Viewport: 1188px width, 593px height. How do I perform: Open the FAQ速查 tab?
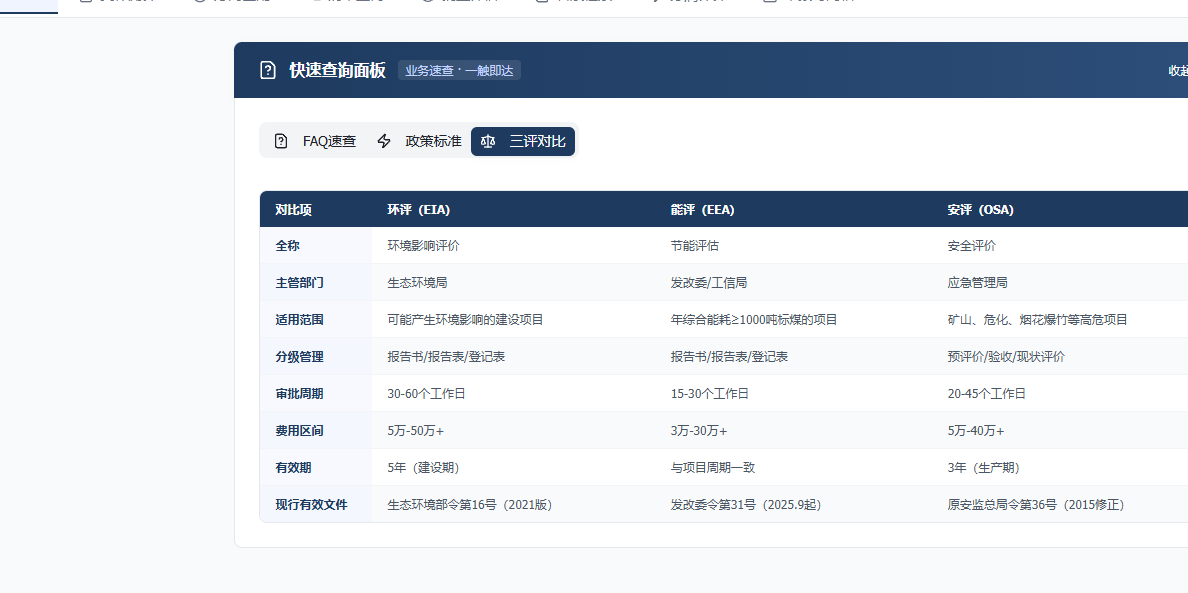[x=314, y=141]
